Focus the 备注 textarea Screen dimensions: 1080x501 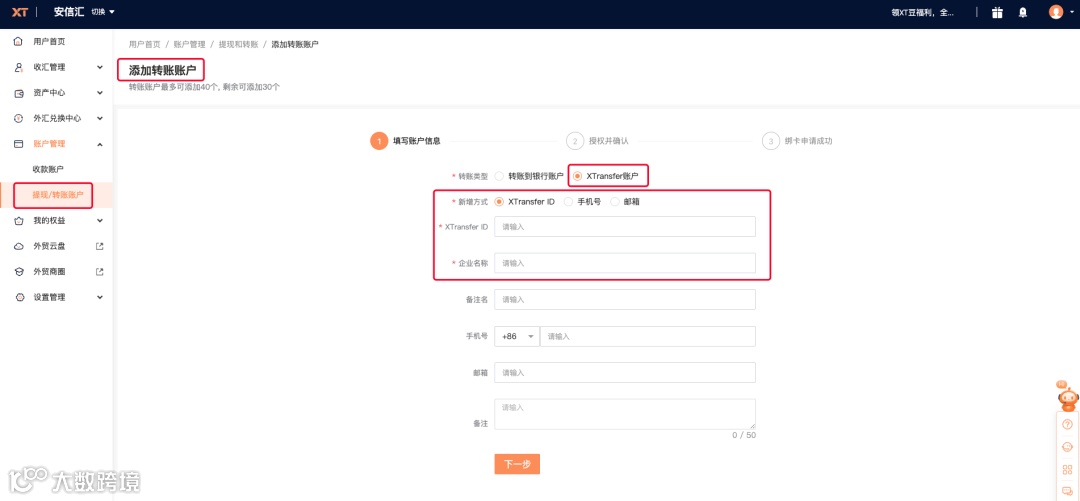625,414
